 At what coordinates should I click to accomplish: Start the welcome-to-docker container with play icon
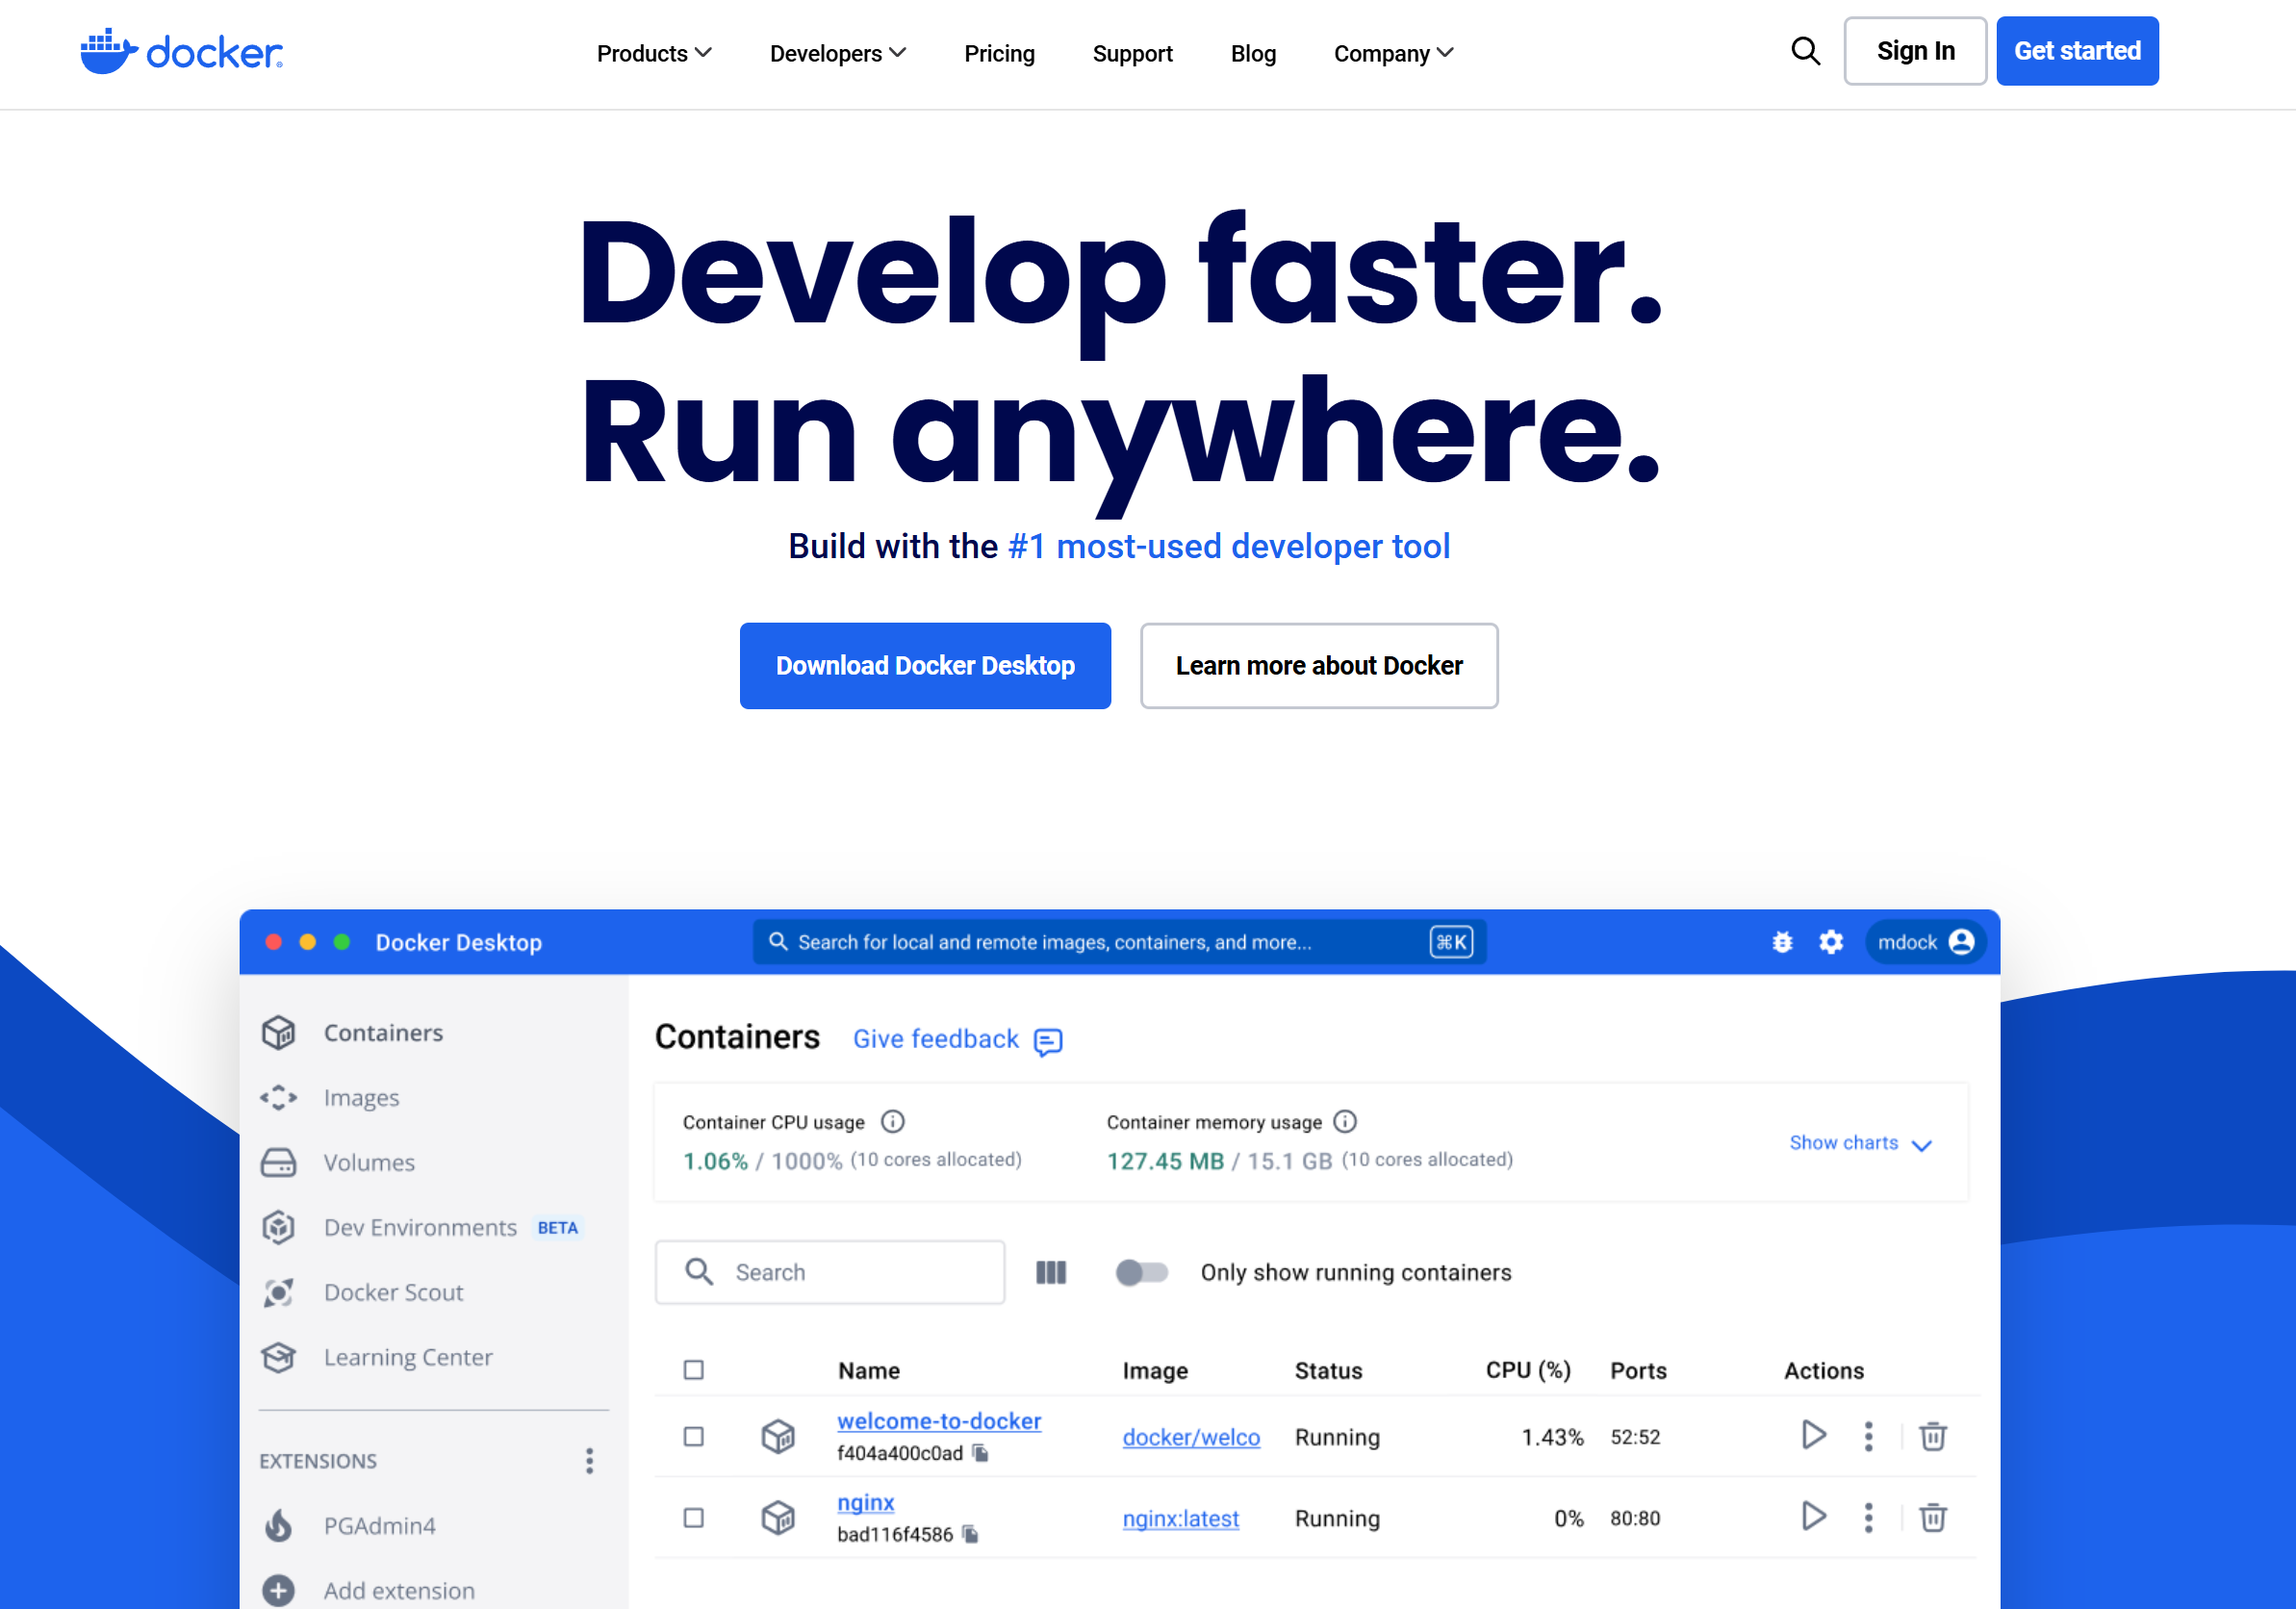pyautogui.click(x=1813, y=1436)
